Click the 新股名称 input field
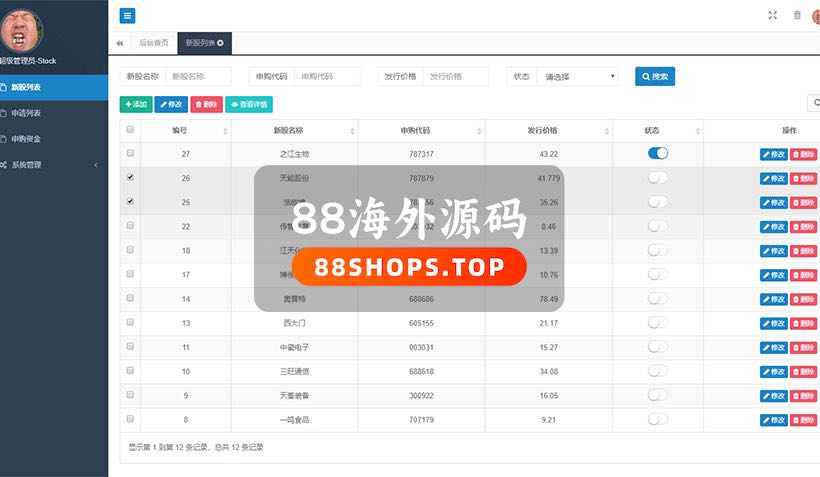This screenshot has width=820, height=477. point(198,76)
